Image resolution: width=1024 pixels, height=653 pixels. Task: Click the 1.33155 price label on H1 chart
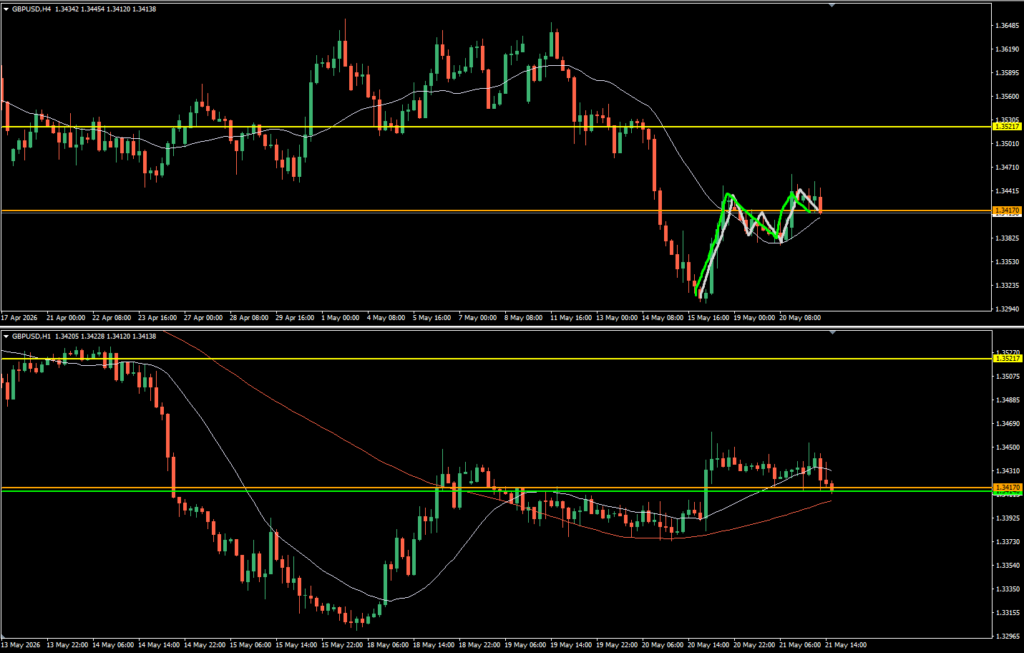(1007, 612)
